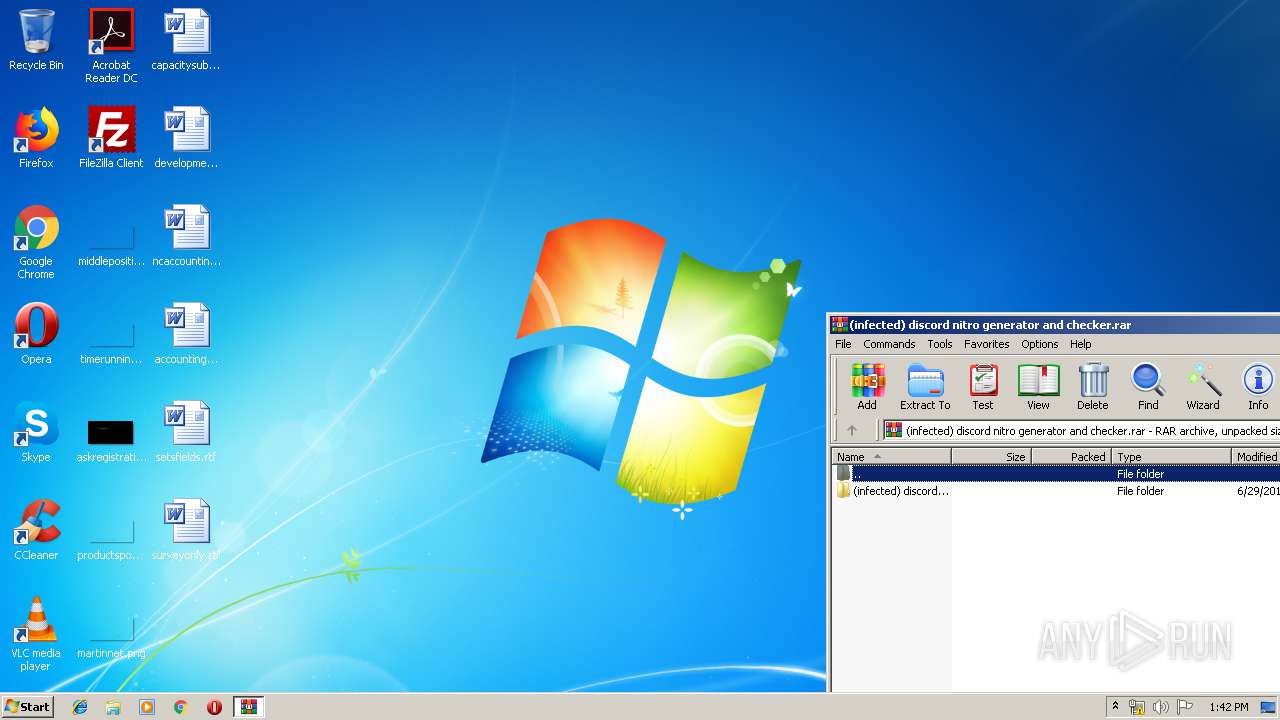Viewport: 1280px width, 720px height.
Task: Click the taskbar clock 1:42 PM
Action: [1228, 707]
